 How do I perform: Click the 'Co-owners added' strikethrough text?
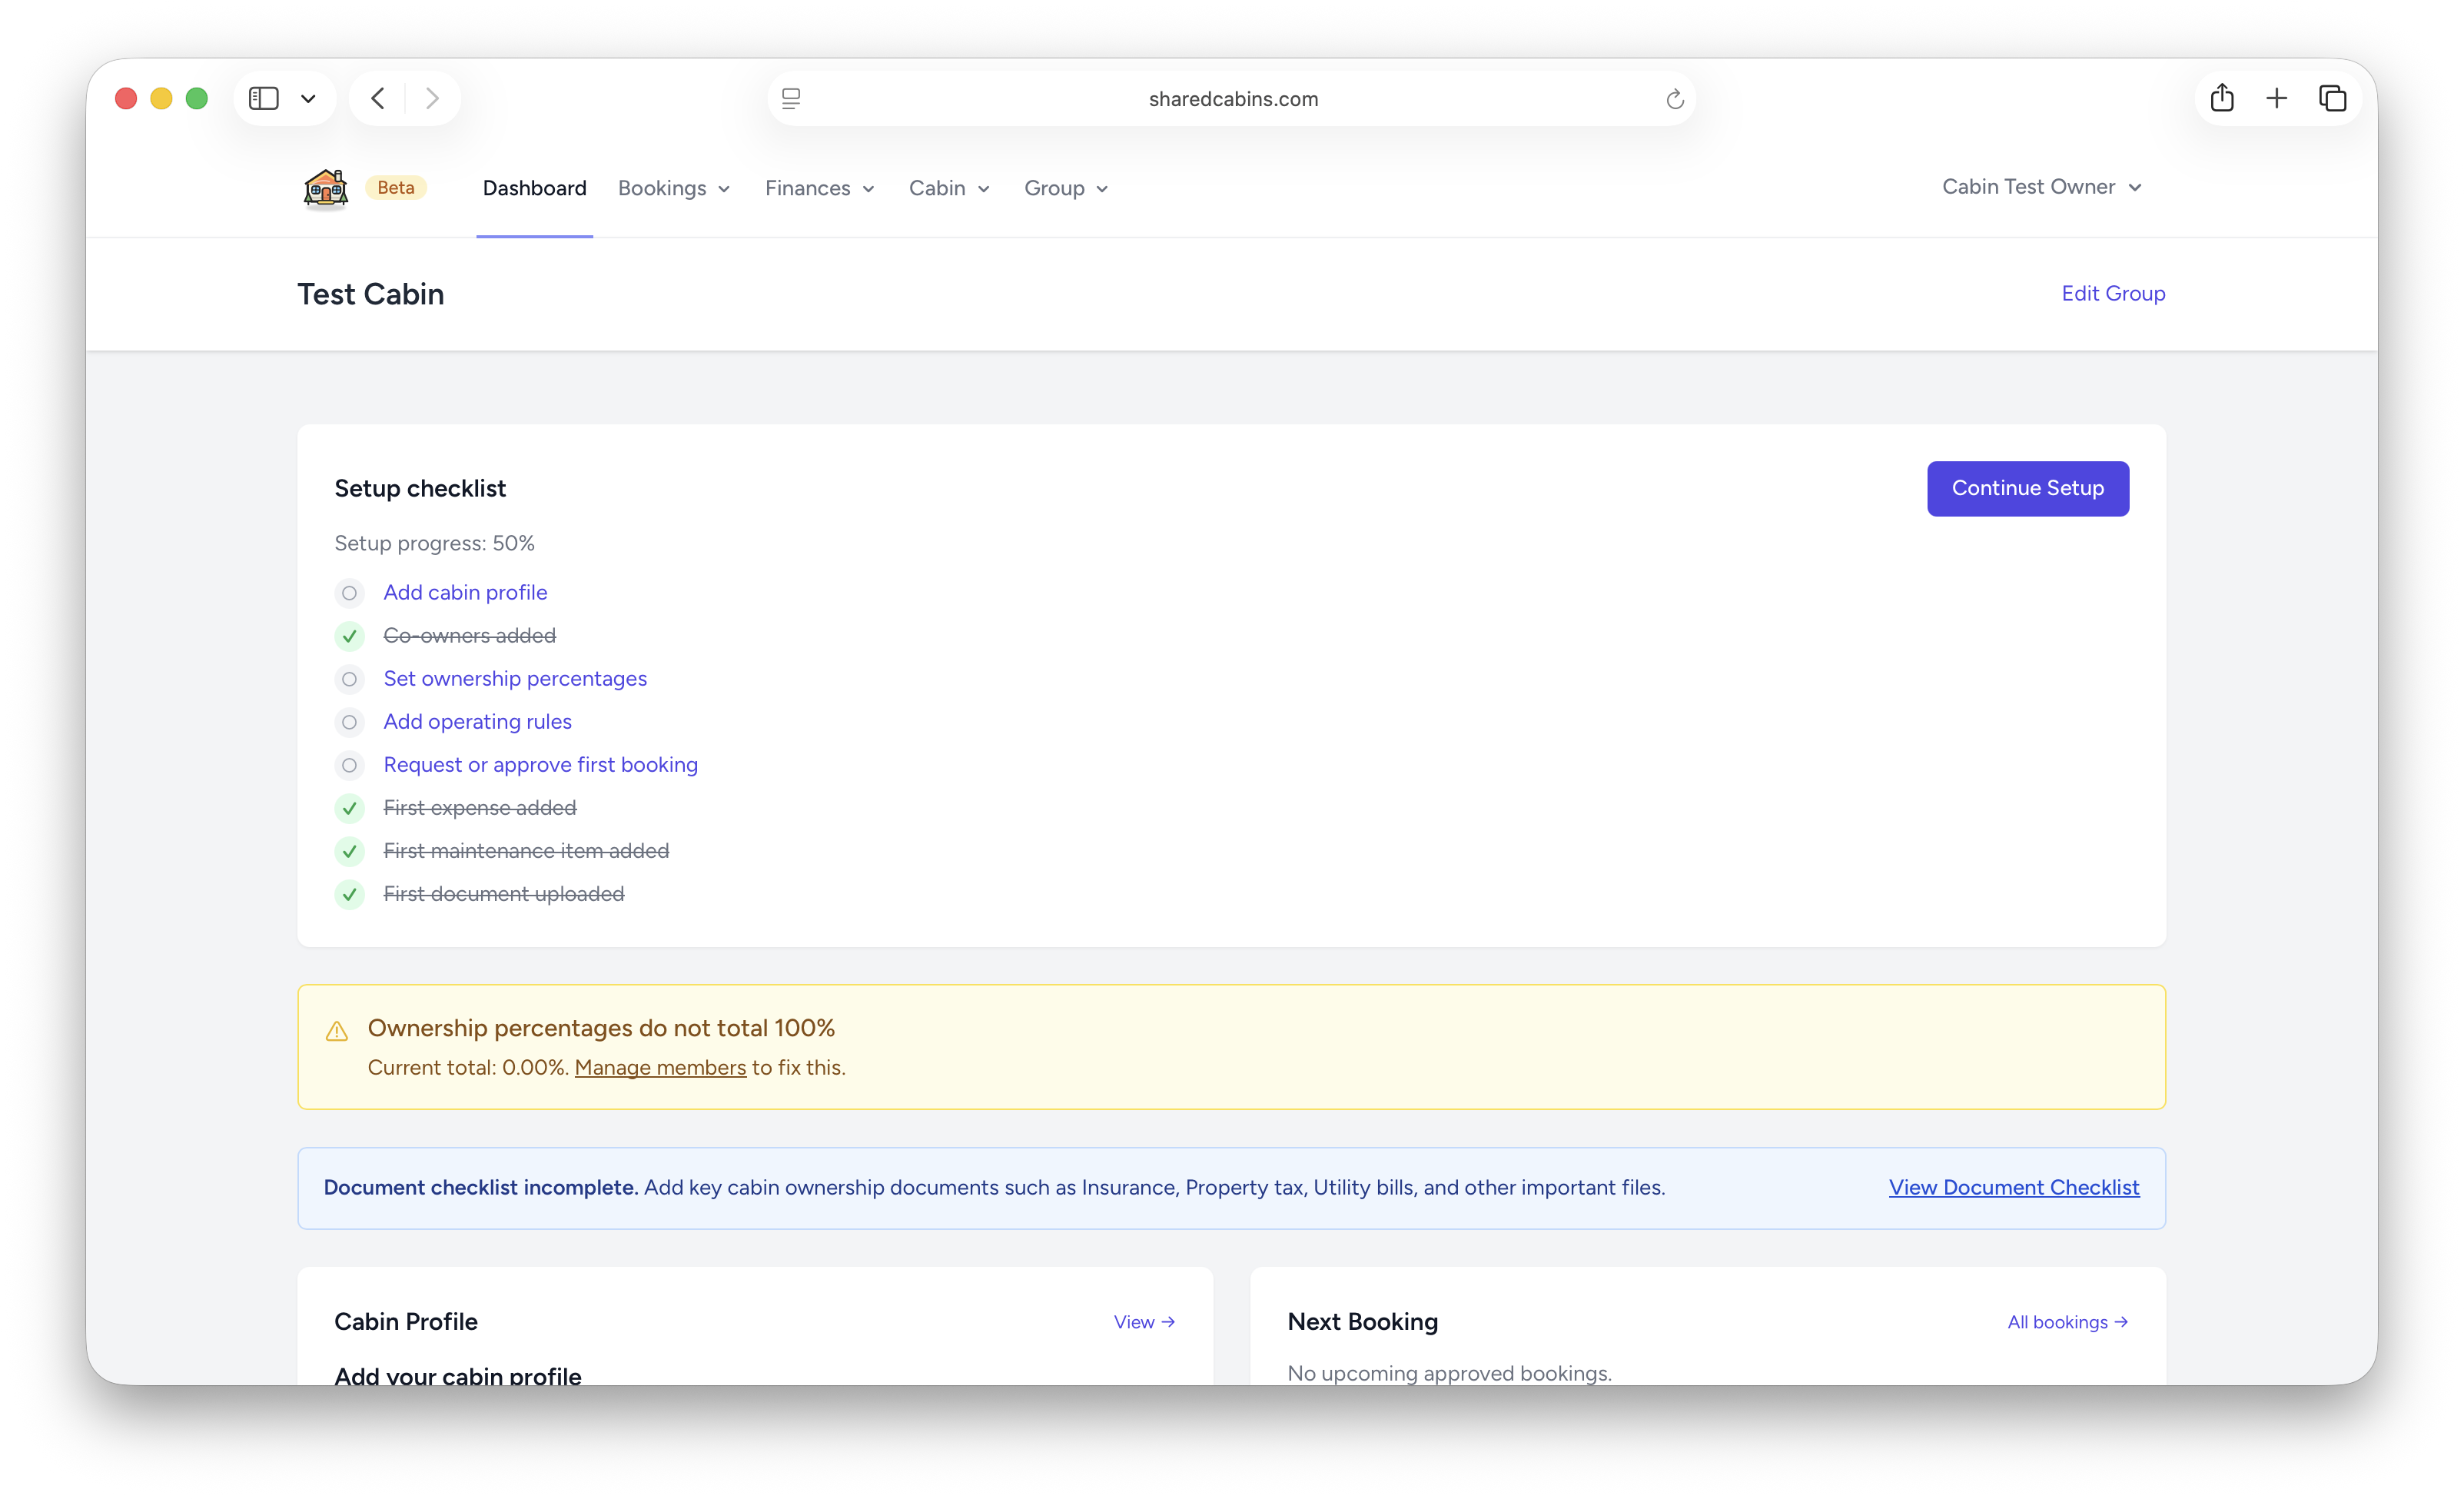coord(469,635)
